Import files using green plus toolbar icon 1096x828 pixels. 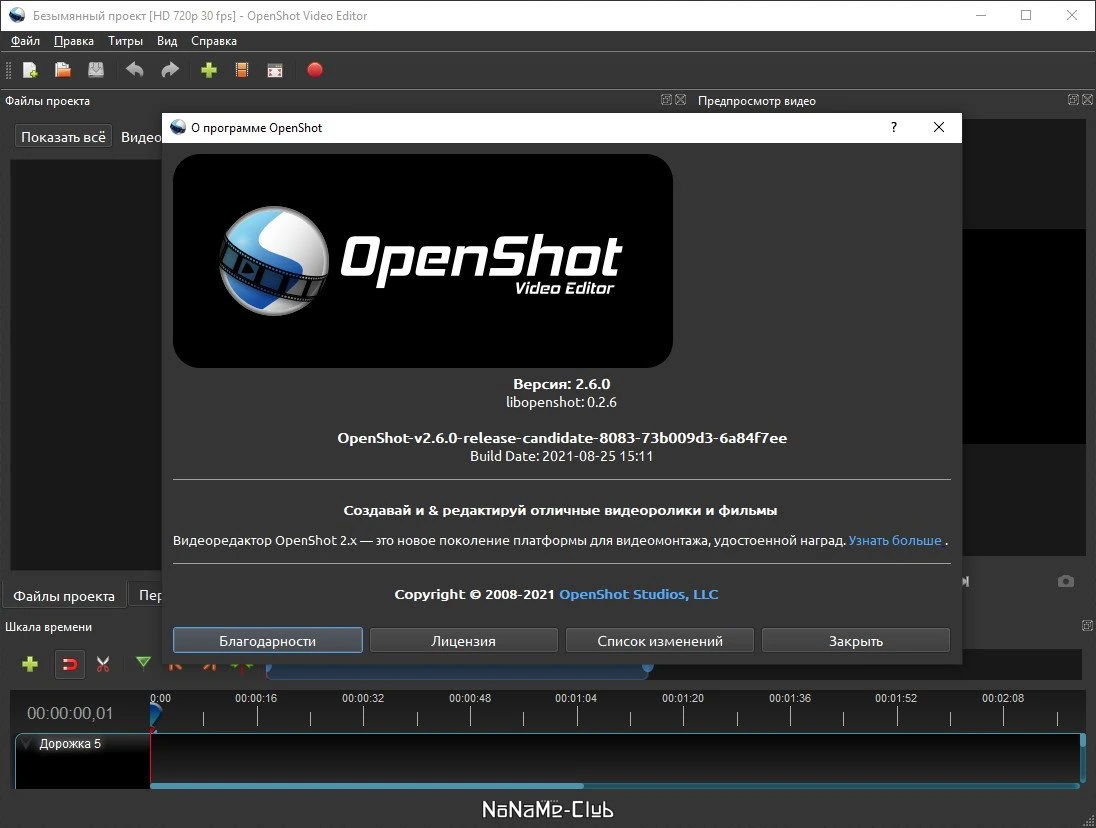click(x=208, y=70)
